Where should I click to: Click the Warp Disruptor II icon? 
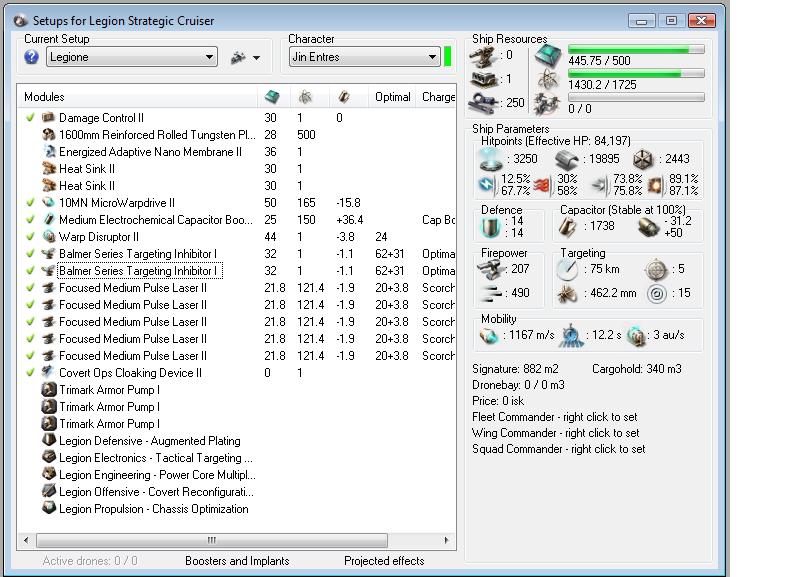48,237
